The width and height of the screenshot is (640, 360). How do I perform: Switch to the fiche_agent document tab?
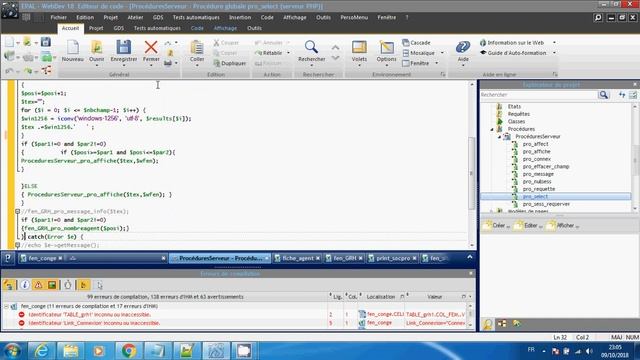(x=298, y=258)
